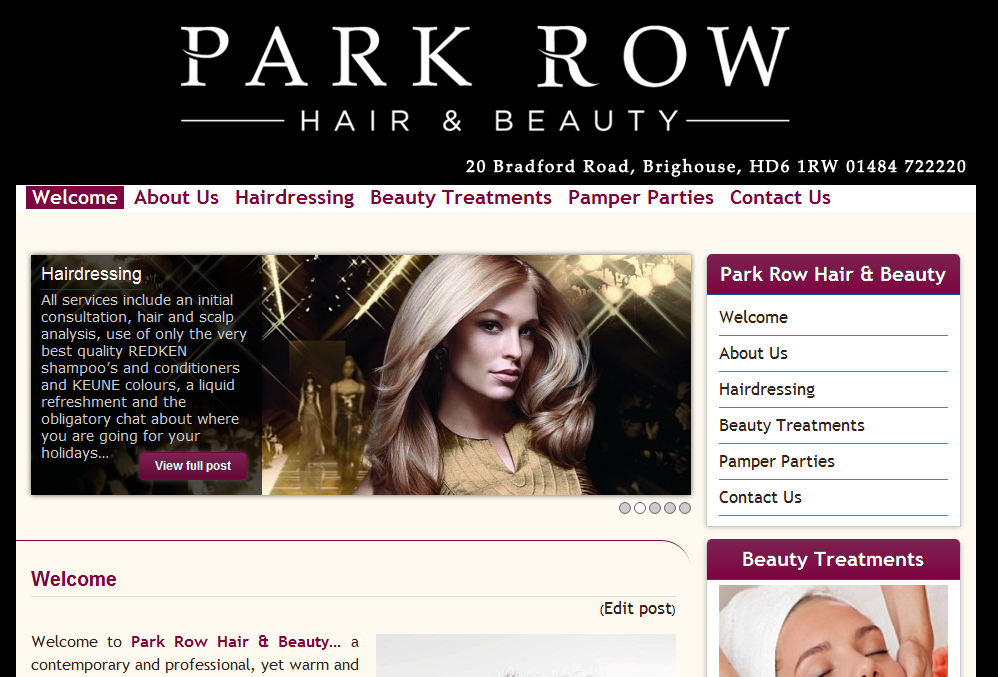
Task: Open Contact Us from the top navigation
Action: (x=780, y=197)
